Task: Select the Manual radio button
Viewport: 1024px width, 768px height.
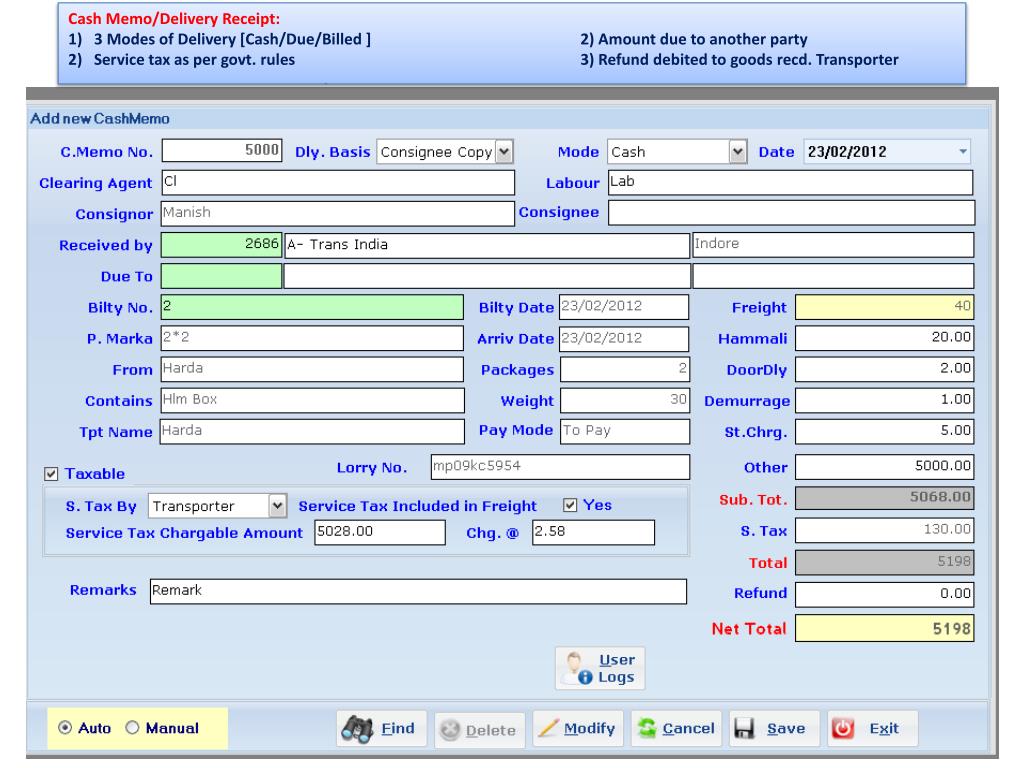Action: click(133, 728)
